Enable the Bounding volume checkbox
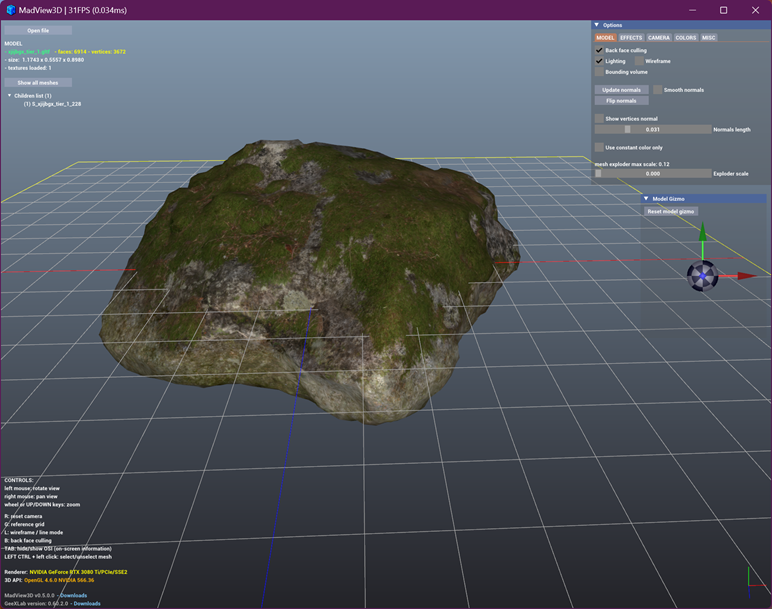The height and width of the screenshot is (609, 772). point(599,72)
